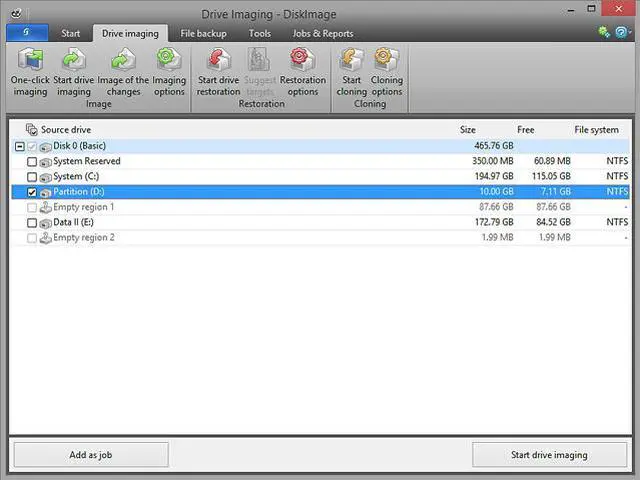Uncheck the Partition (D:) checkbox

pos(33,192)
